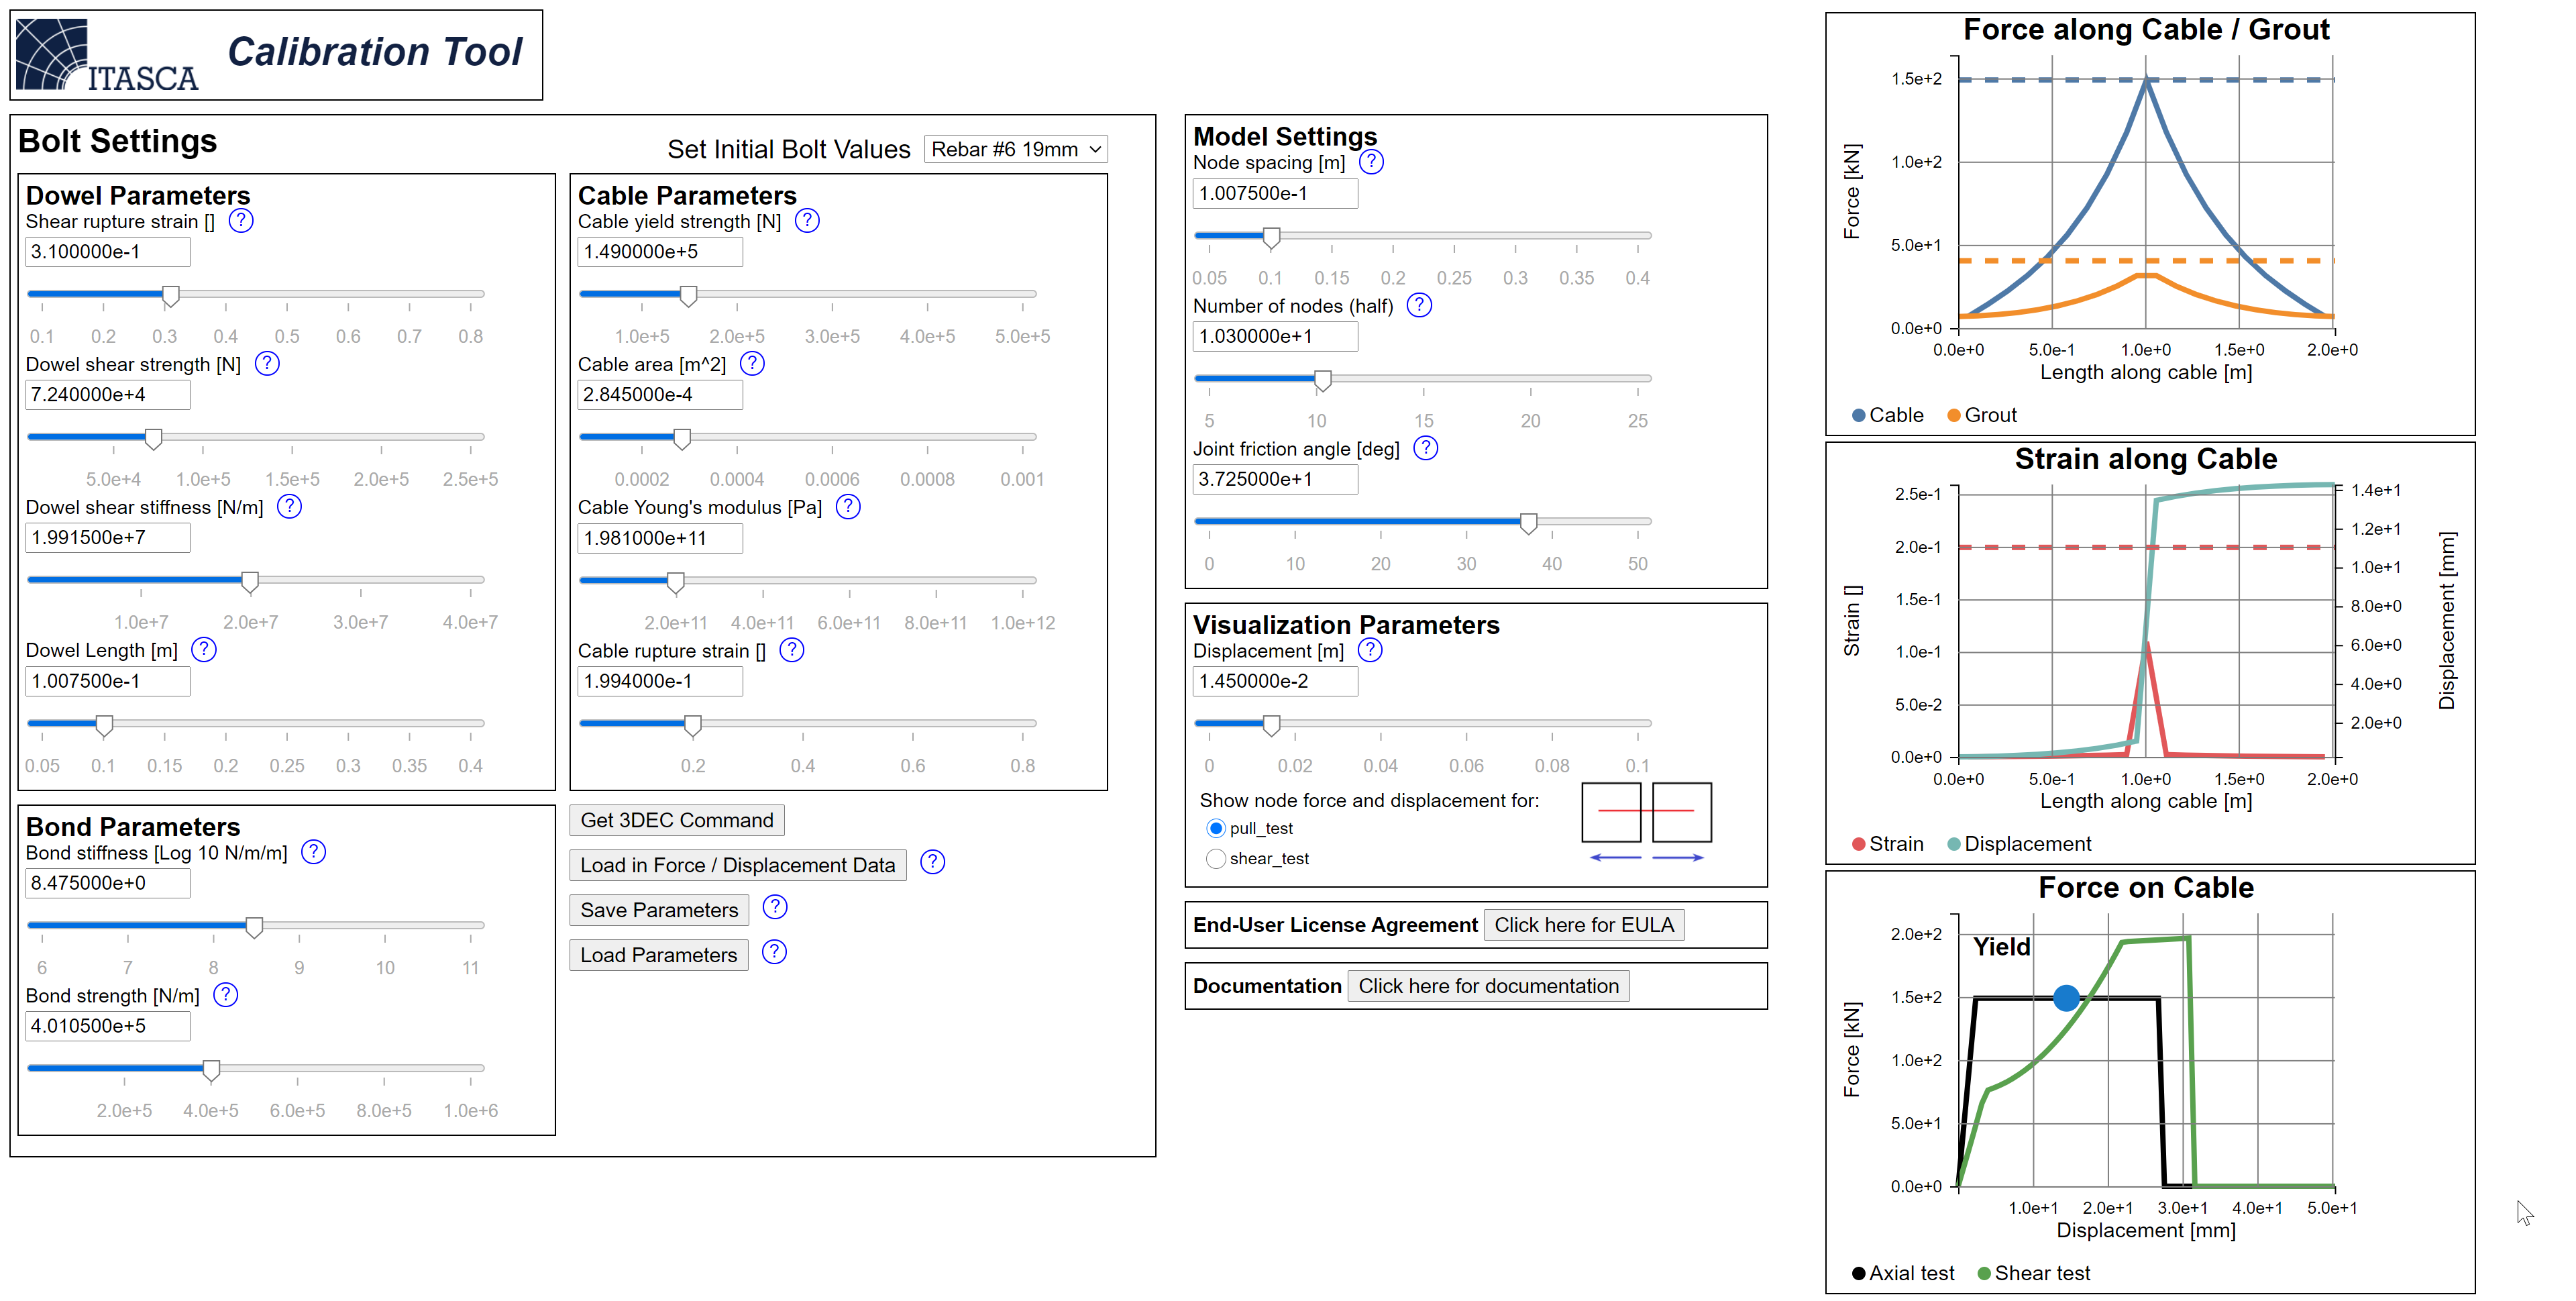Toggle Axial test legend in Force on Cable

pyautogui.click(x=1902, y=1273)
